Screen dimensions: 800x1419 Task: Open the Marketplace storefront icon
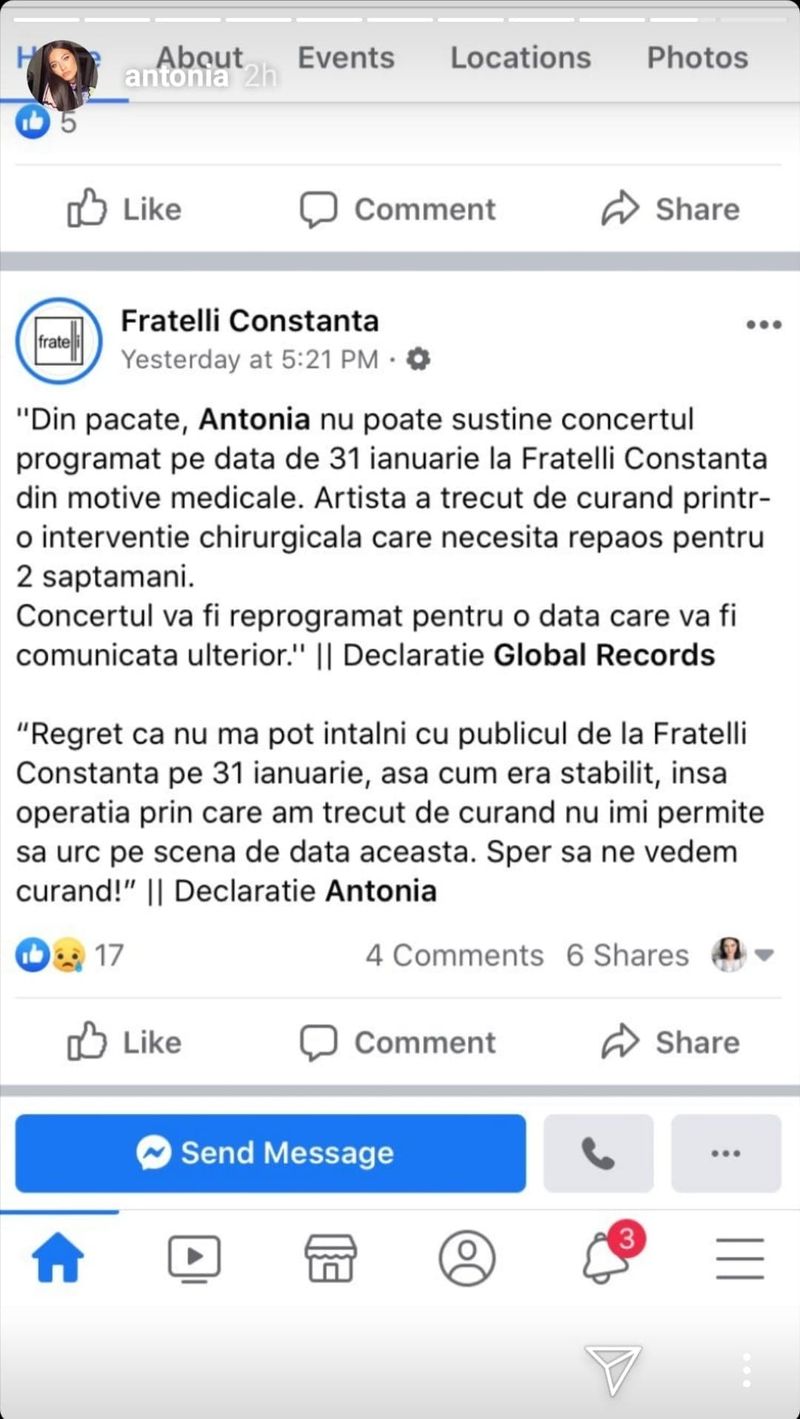330,1257
